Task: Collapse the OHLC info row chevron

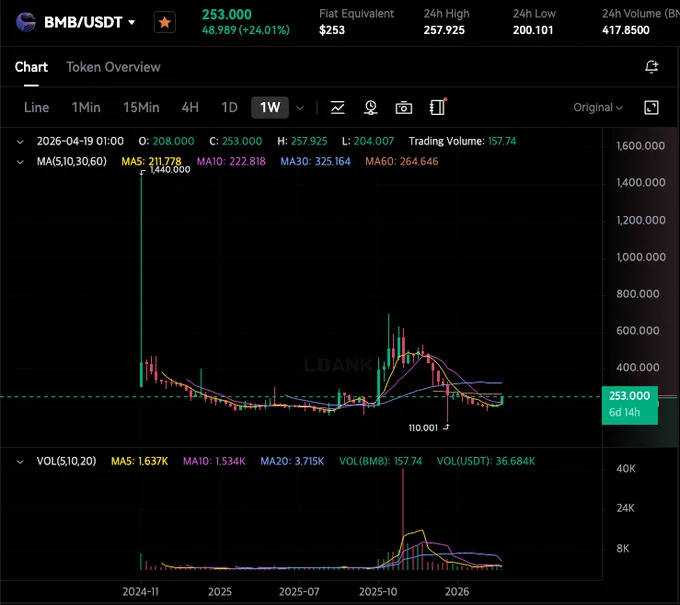Action: 20,141
